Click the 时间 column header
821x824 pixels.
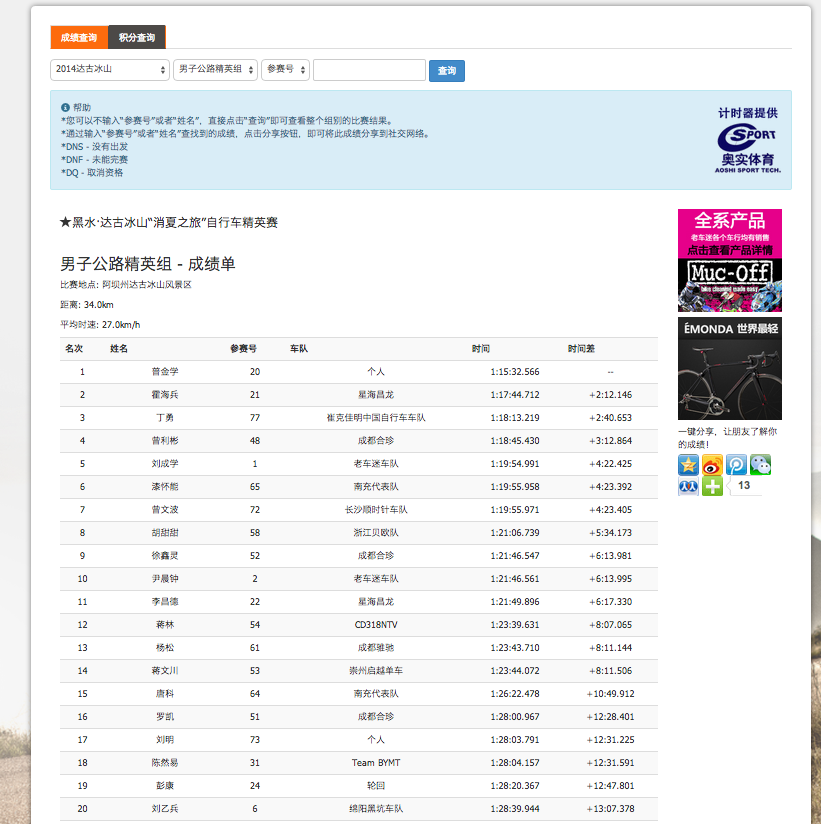pos(480,349)
